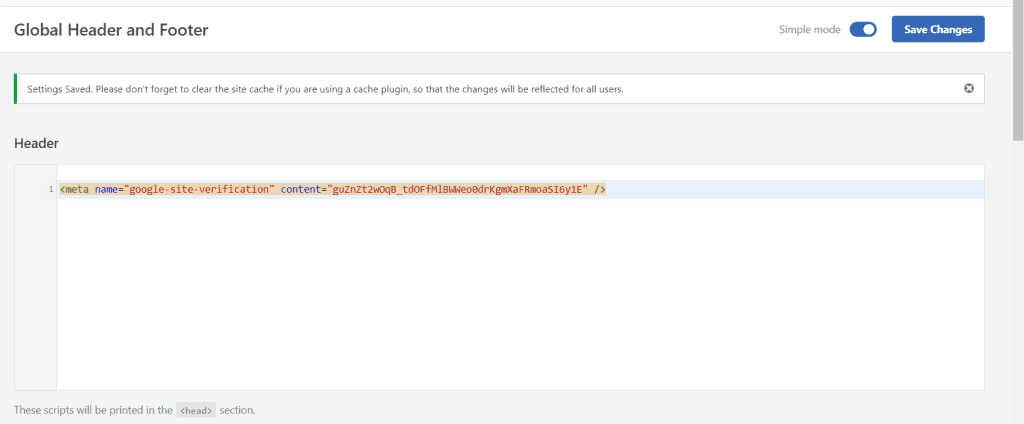Image resolution: width=1024 pixels, height=424 pixels.
Task: Toggle the Simple mode switch
Action: click(x=863, y=29)
